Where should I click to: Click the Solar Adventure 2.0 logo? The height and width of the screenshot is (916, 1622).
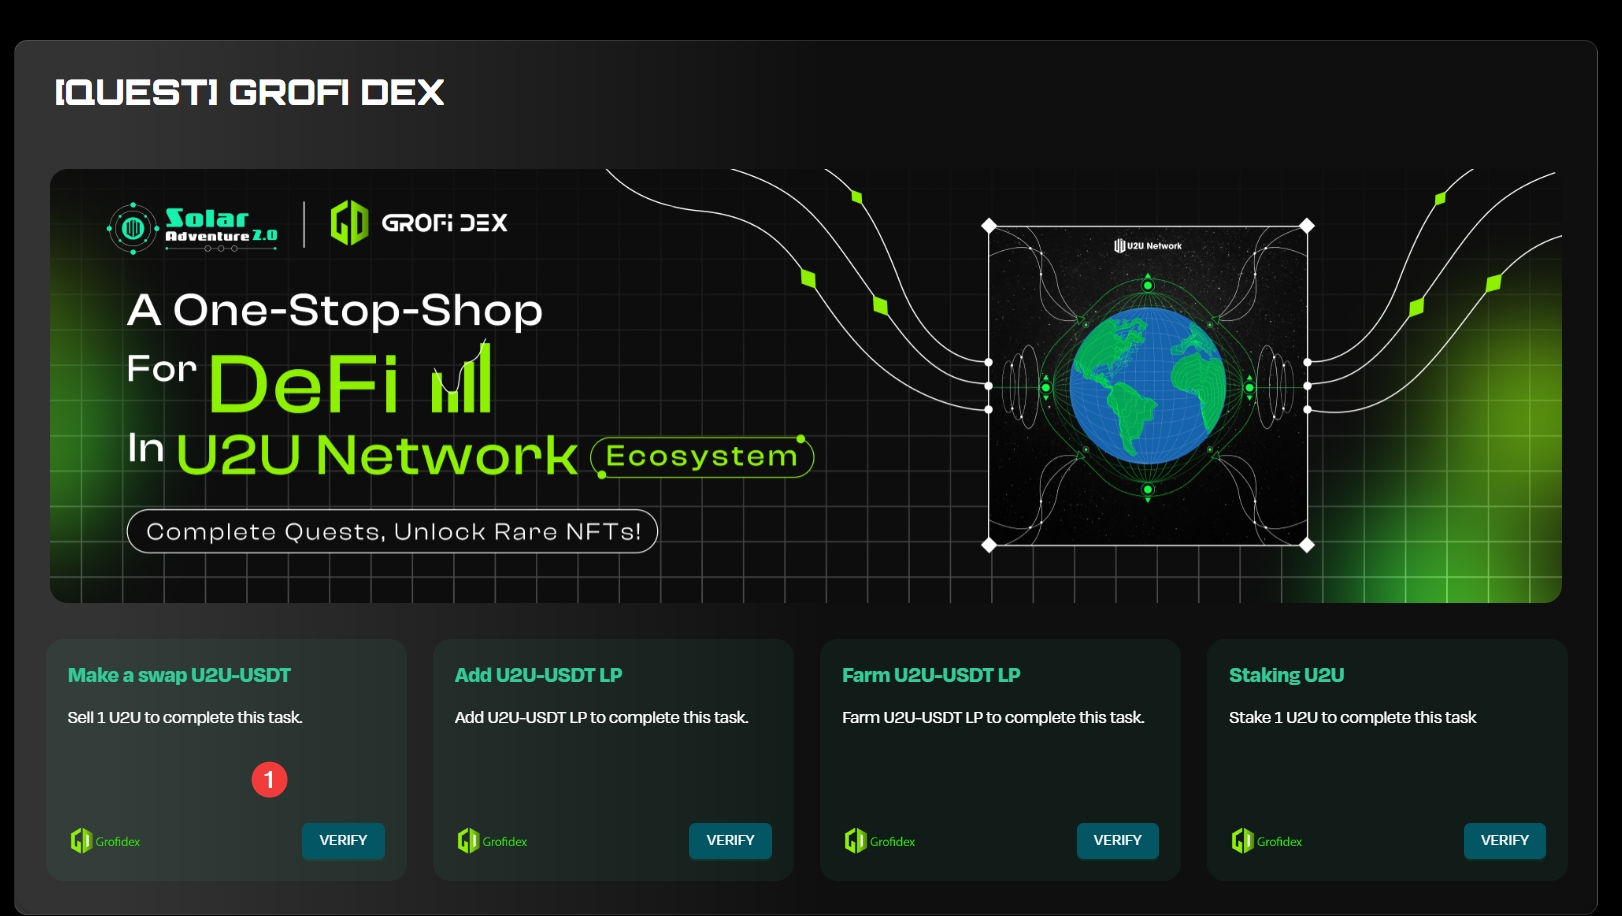193,228
